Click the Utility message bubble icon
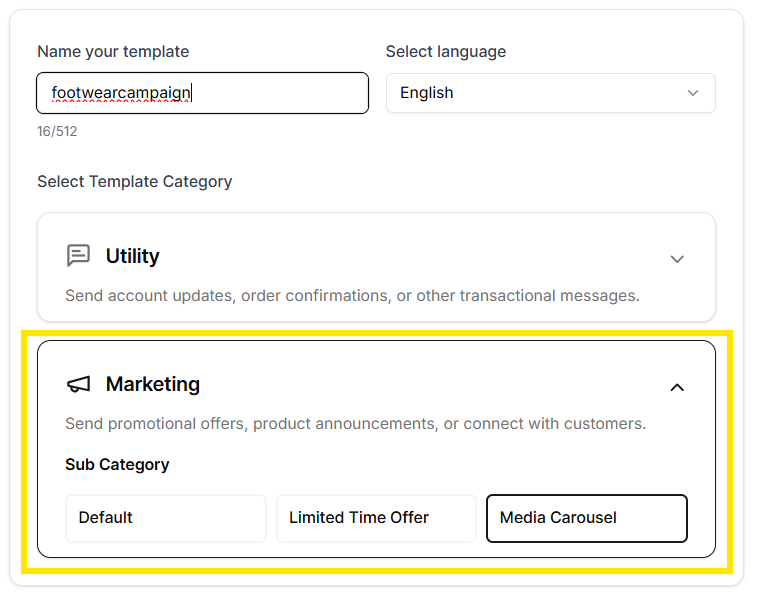Viewport: 760px width, 596px height. click(78, 256)
